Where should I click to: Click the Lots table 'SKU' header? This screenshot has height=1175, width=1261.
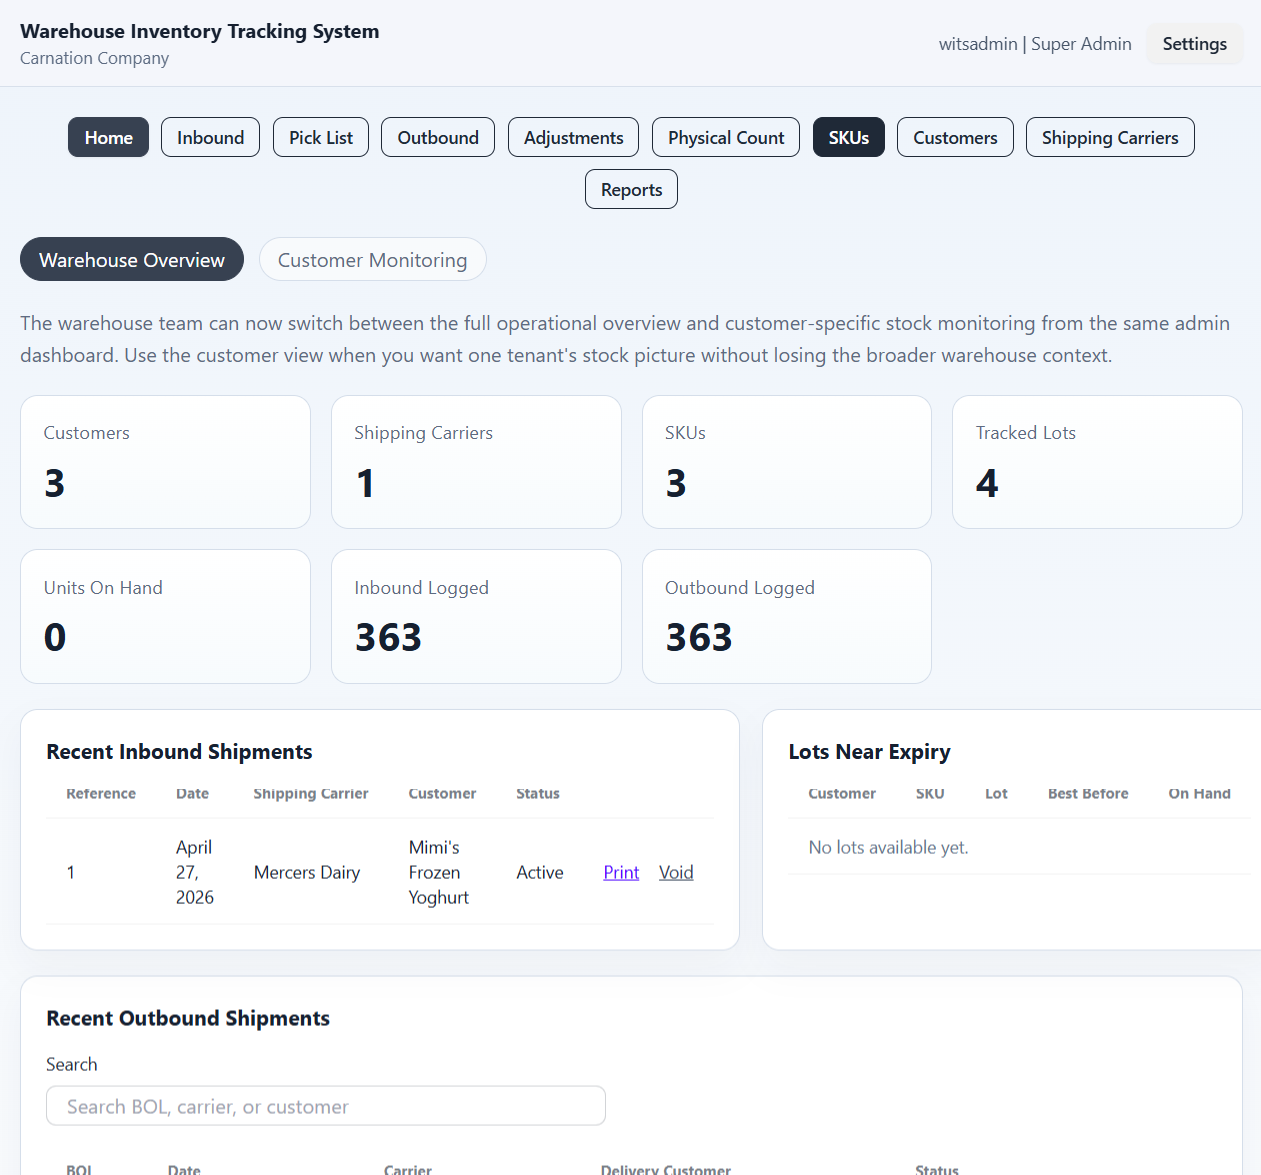[x=930, y=793]
